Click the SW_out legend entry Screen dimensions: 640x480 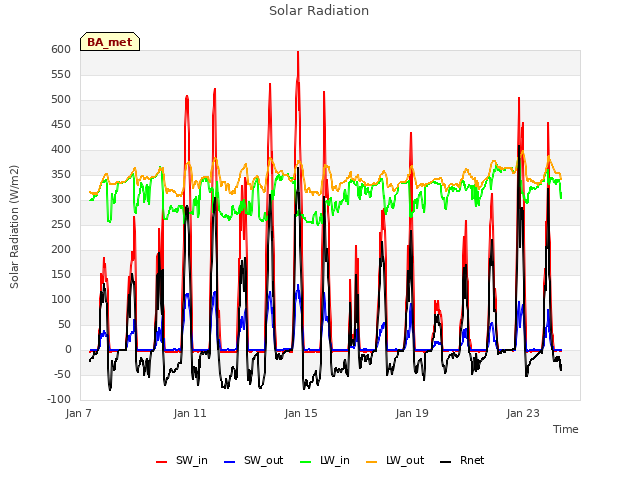coord(253,460)
